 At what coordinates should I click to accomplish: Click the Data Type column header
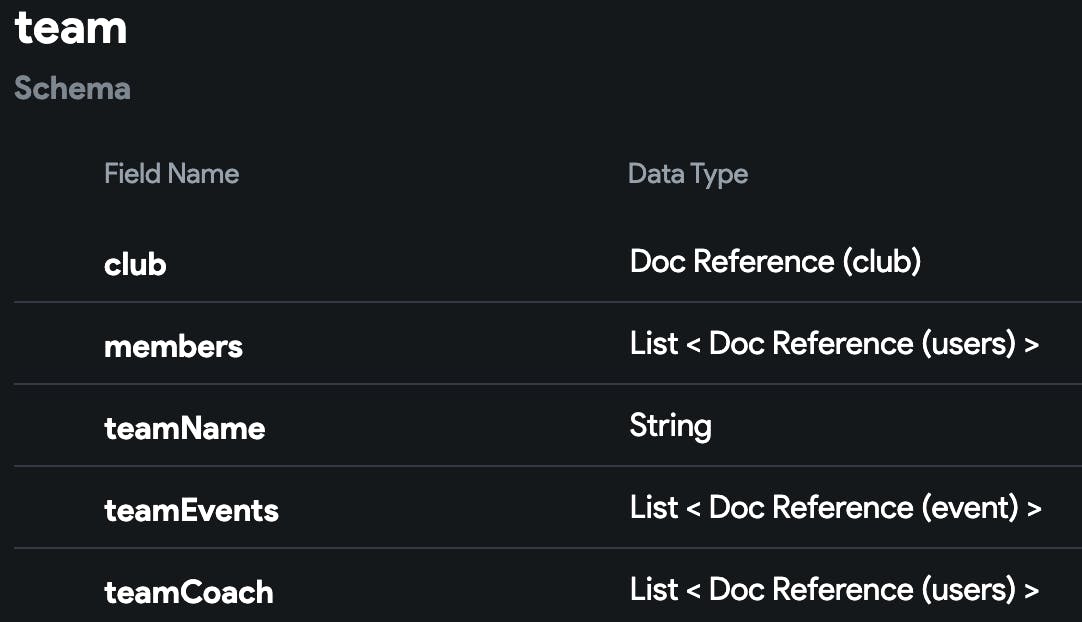click(687, 174)
